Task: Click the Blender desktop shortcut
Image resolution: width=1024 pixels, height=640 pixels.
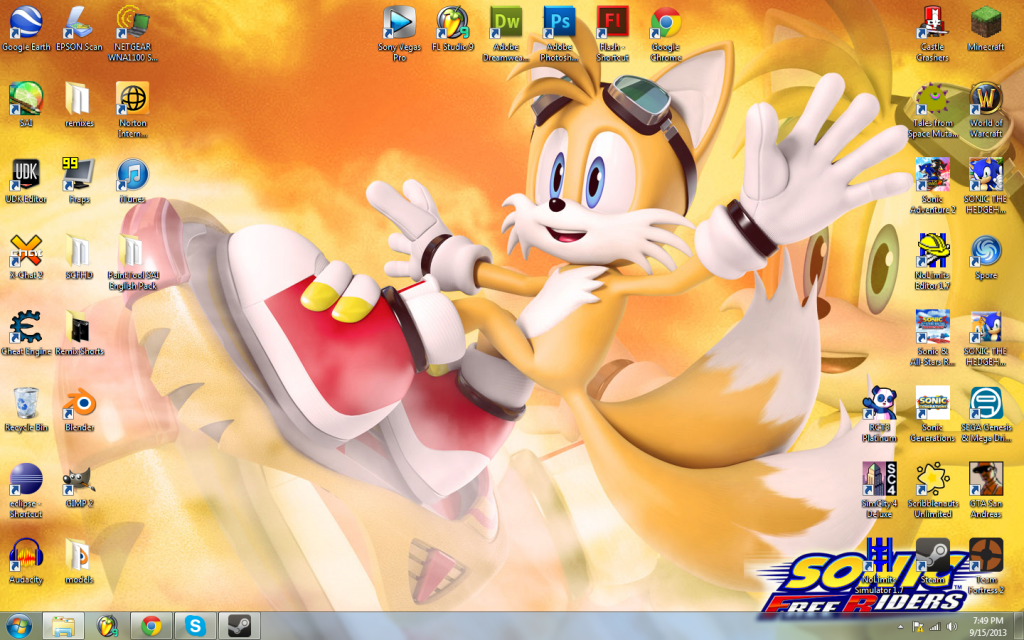Action: click(79, 409)
